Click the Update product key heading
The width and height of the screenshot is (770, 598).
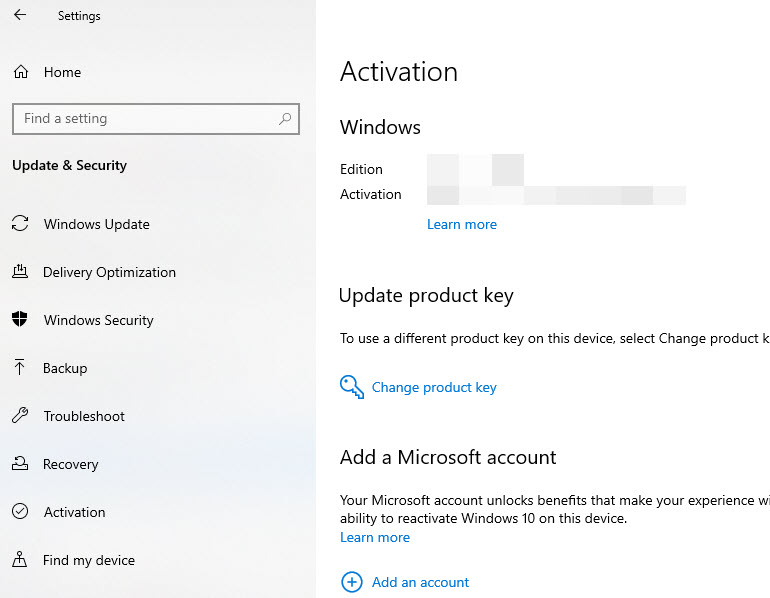[x=426, y=296]
